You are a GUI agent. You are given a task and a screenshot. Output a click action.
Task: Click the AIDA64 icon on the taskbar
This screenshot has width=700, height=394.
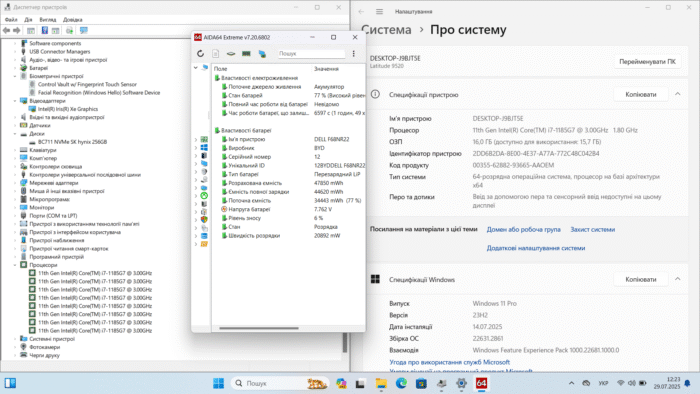(x=481, y=383)
